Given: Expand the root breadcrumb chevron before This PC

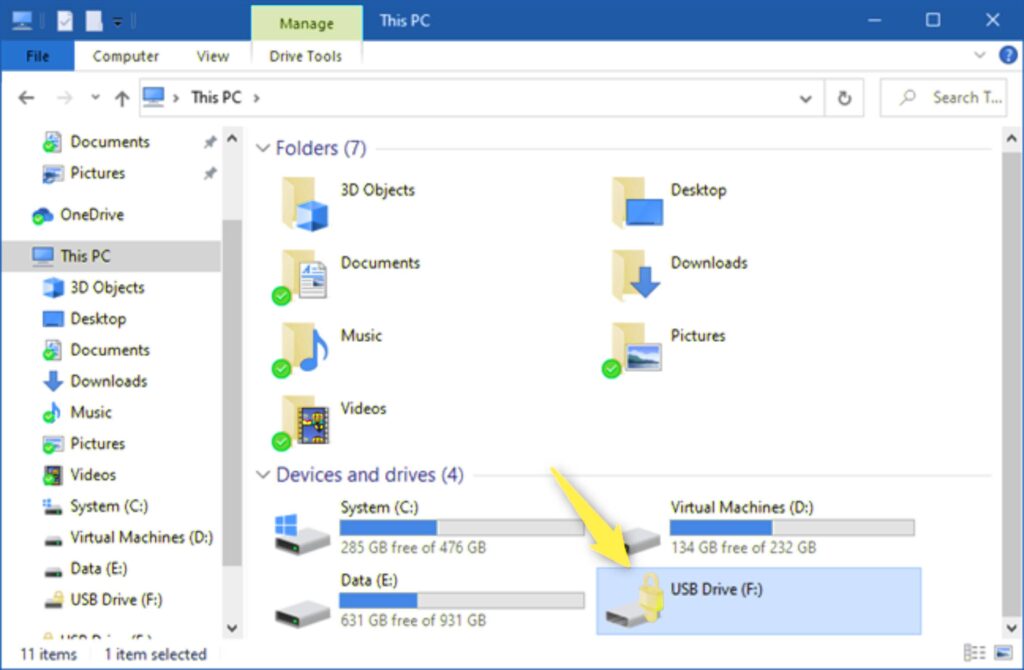Looking at the screenshot, I should click(176, 98).
